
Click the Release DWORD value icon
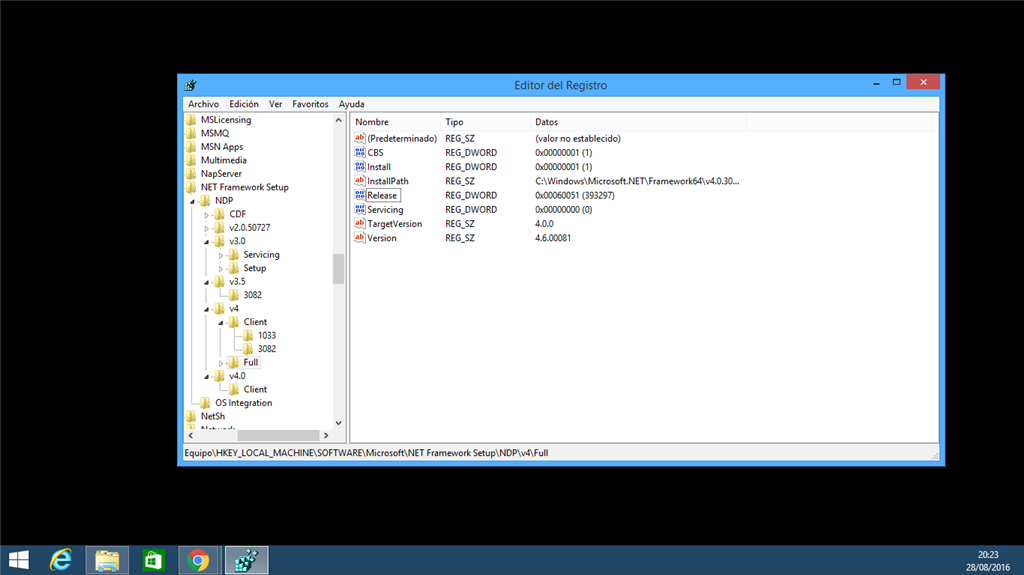click(360, 195)
